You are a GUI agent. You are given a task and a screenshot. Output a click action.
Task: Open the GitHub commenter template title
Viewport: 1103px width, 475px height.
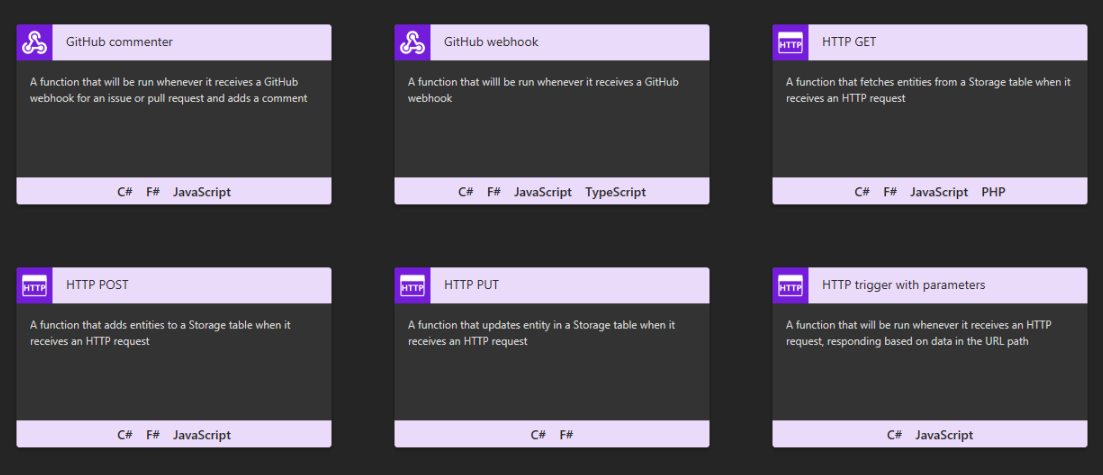tap(119, 43)
